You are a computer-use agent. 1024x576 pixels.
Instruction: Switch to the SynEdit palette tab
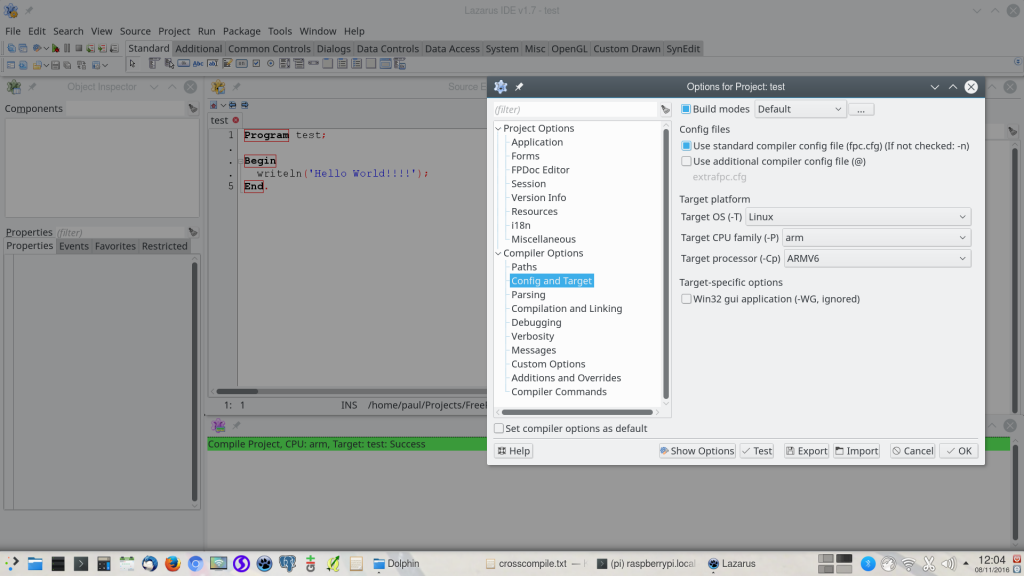682,48
